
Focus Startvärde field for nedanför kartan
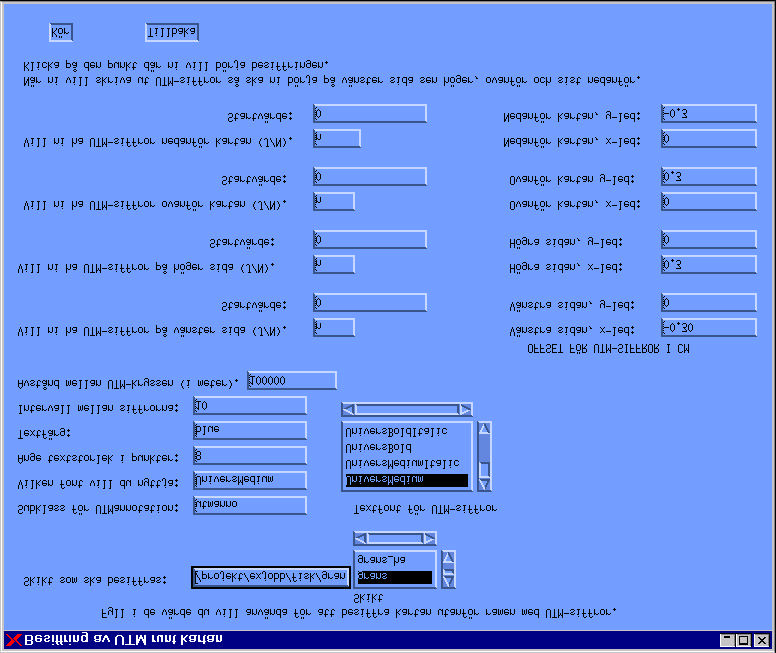(x=370, y=113)
